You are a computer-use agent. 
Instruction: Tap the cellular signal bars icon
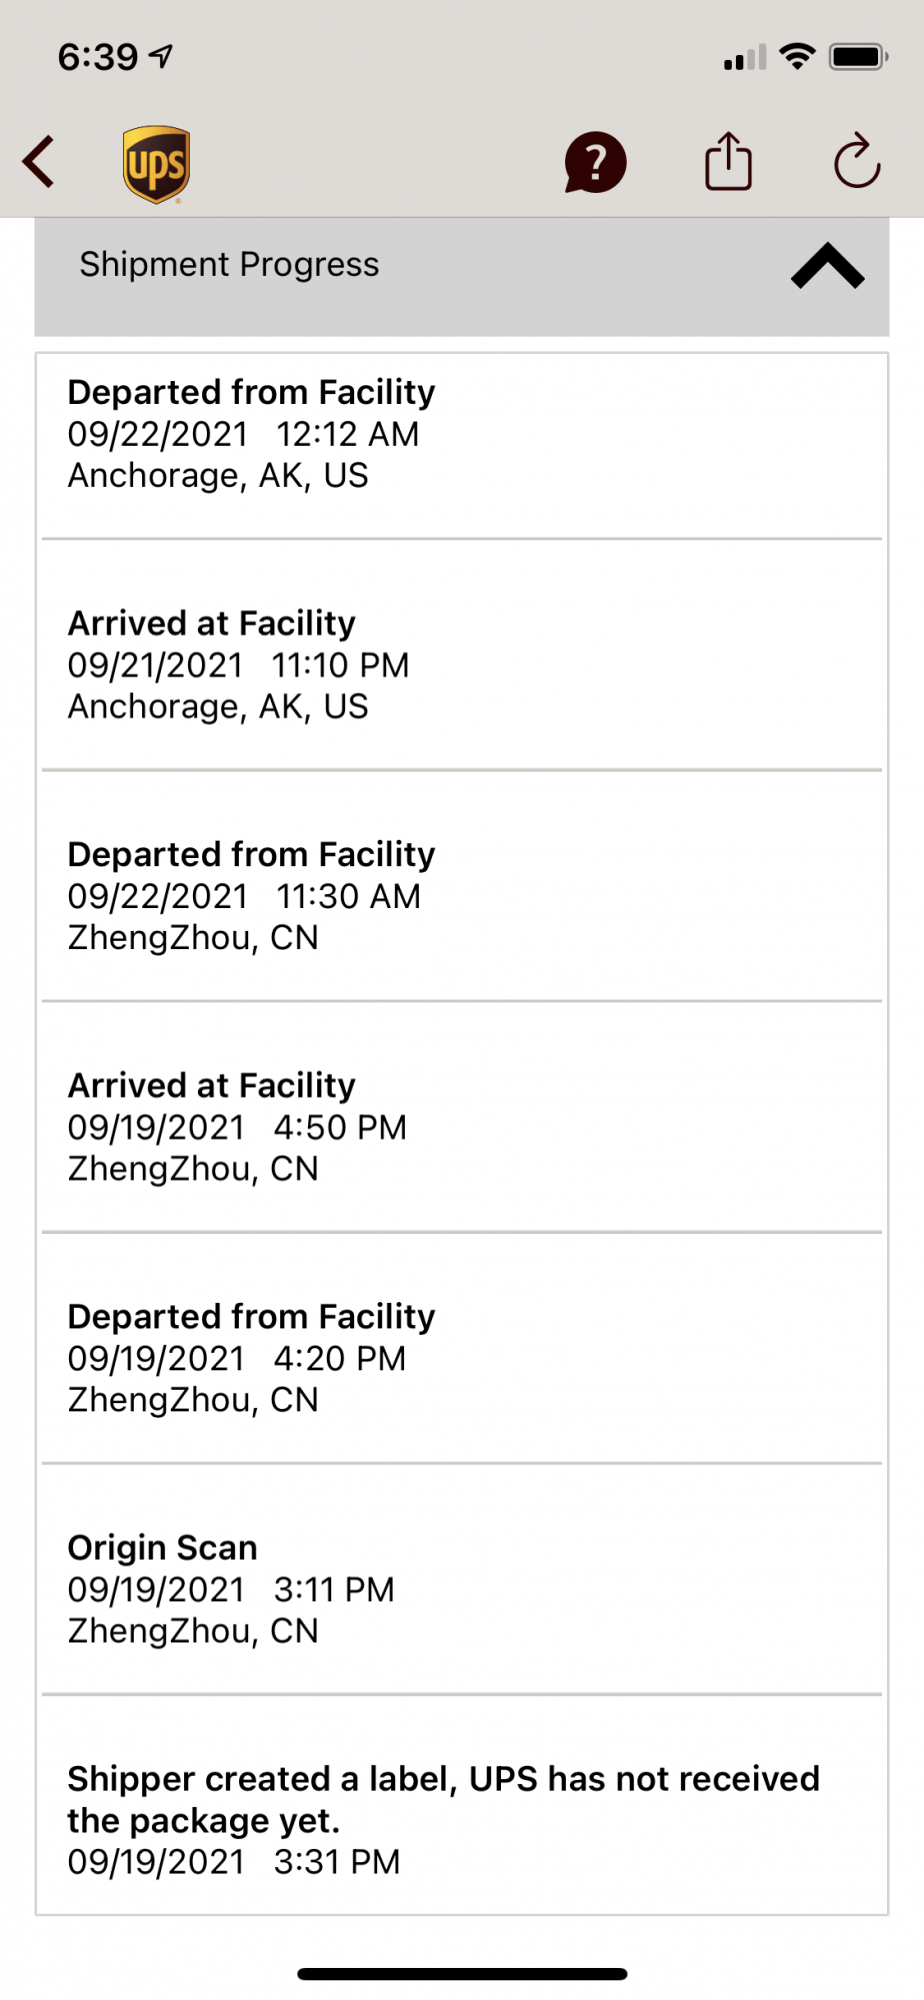[744, 59]
